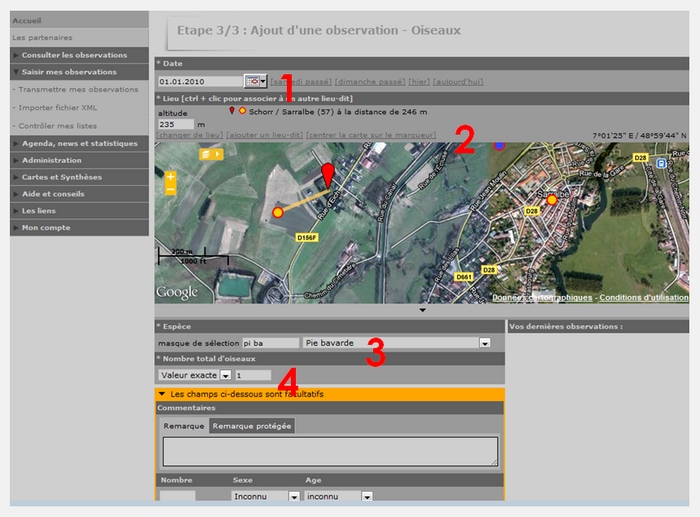Image resolution: width=700 pixels, height=517 pixels.
Task: Open the calendar date picker icon
Action: pos(255,81)
